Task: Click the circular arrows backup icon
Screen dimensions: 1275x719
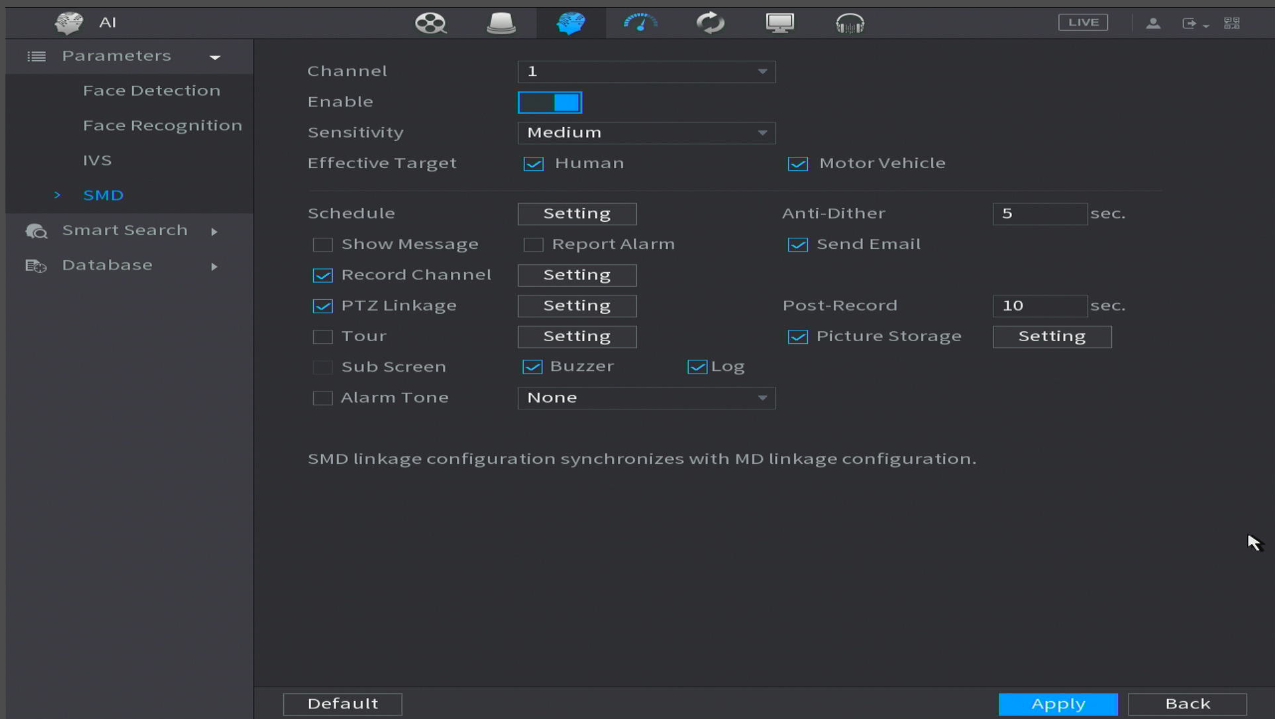Action: tap(711, 23)
